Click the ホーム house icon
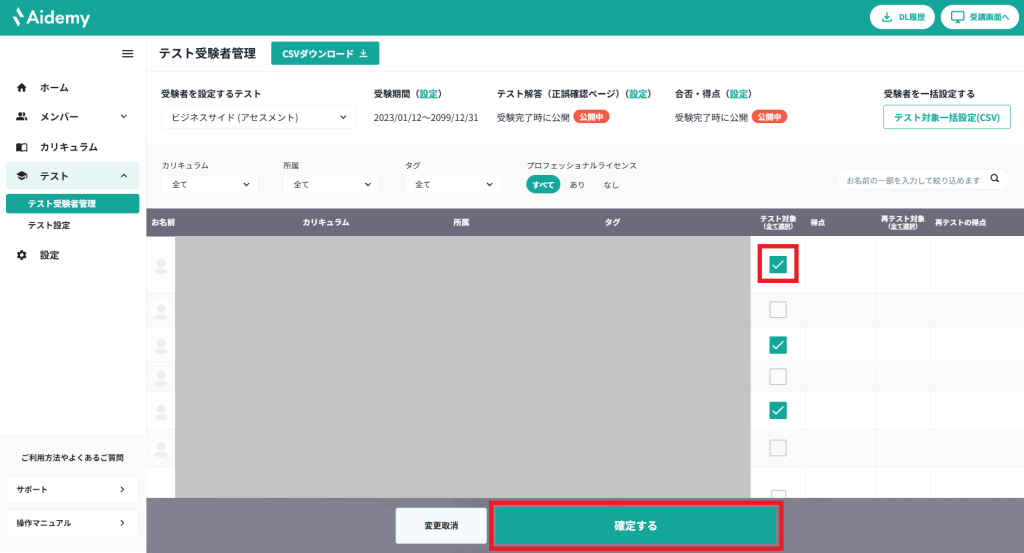This screenshot has width=1024, height=553. (x=22, y=87)
